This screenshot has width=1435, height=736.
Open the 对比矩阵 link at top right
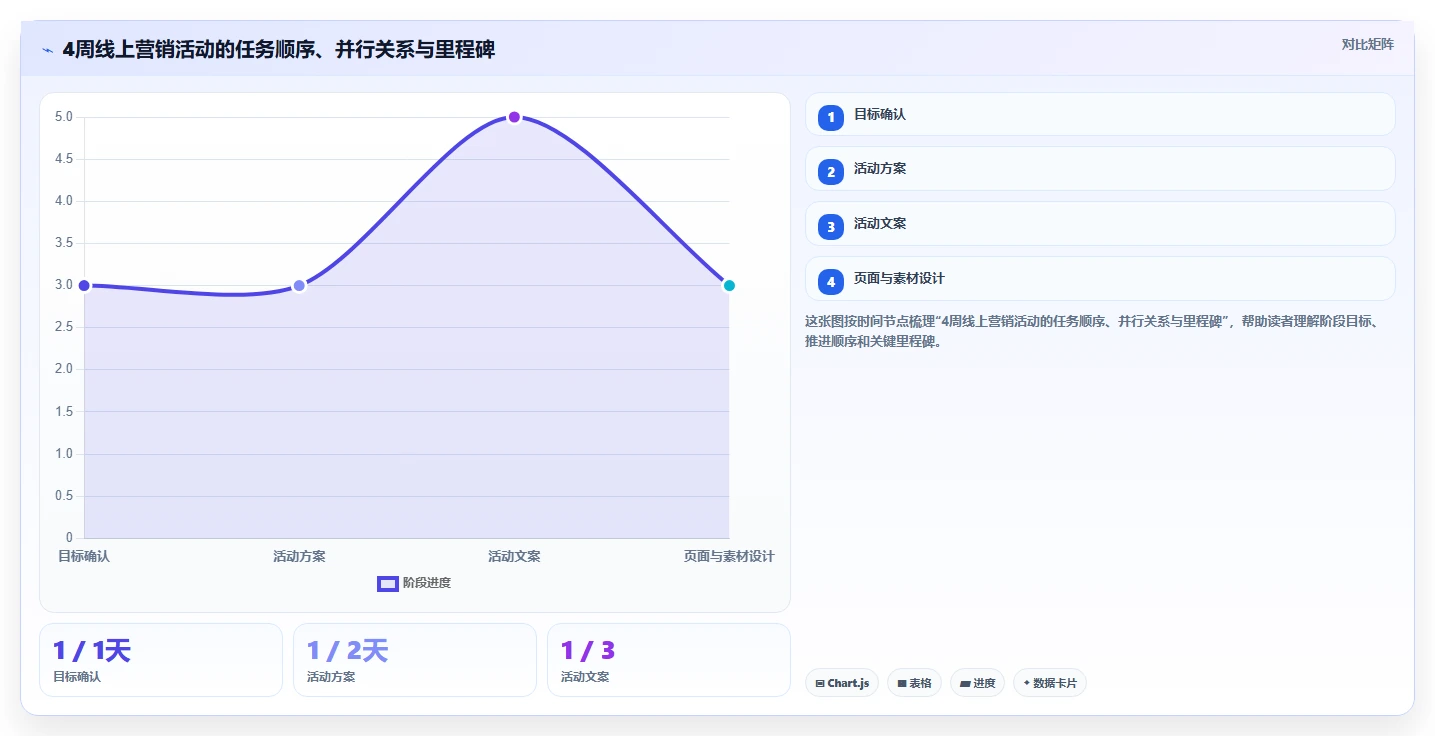[1367, 44]
